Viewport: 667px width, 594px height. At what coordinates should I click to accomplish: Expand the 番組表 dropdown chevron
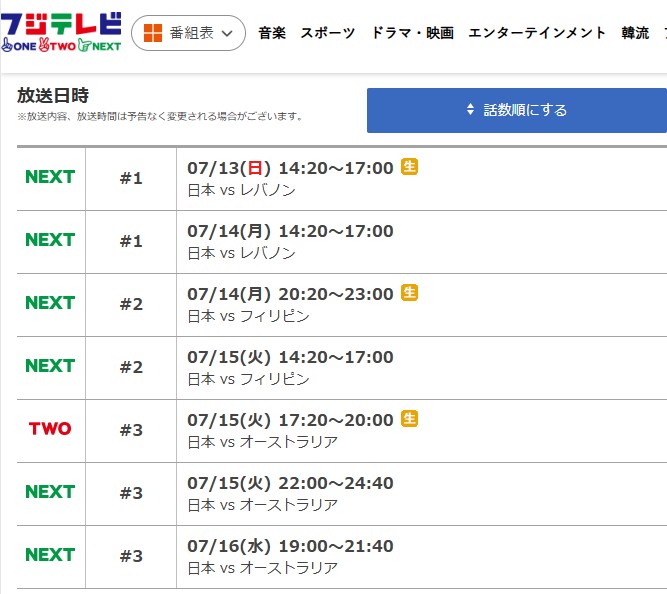point(228,33)
